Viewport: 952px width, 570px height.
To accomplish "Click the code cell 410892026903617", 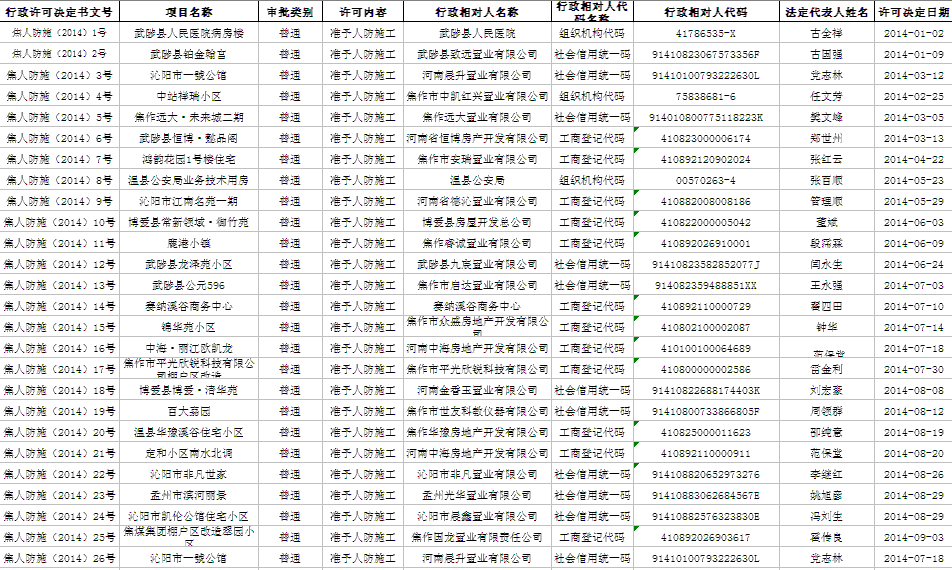I will [705, 537].
